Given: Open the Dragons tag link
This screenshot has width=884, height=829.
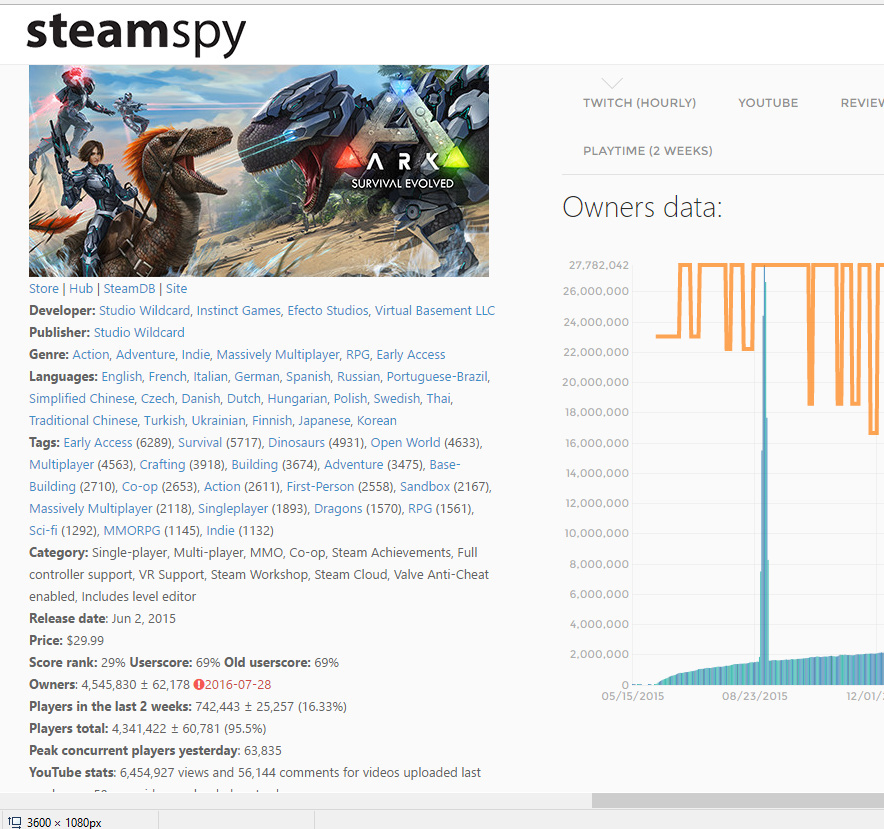Looking at the screenshot, I should coord(338,509).
